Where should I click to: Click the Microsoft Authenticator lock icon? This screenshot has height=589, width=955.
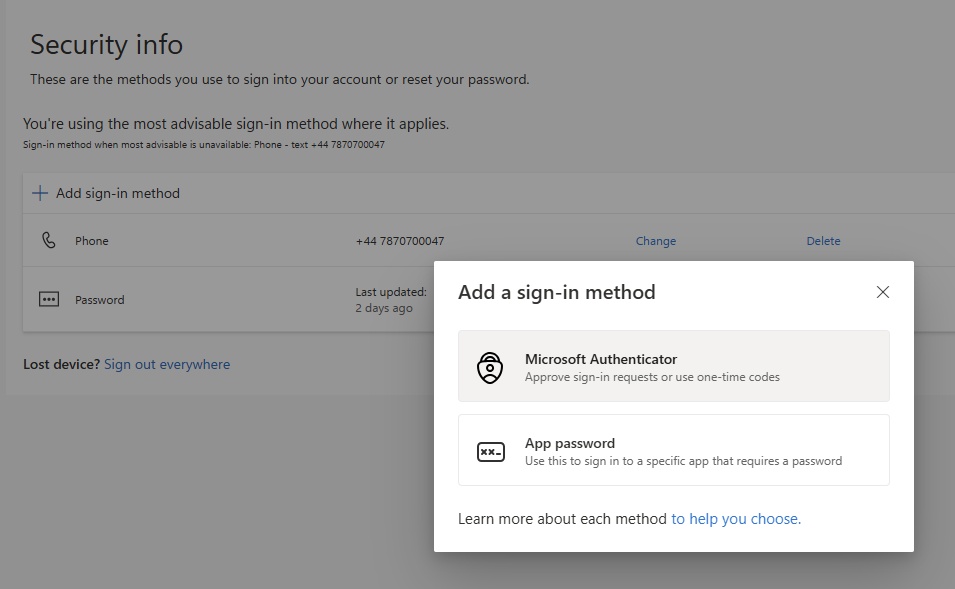tap(489, 367)
